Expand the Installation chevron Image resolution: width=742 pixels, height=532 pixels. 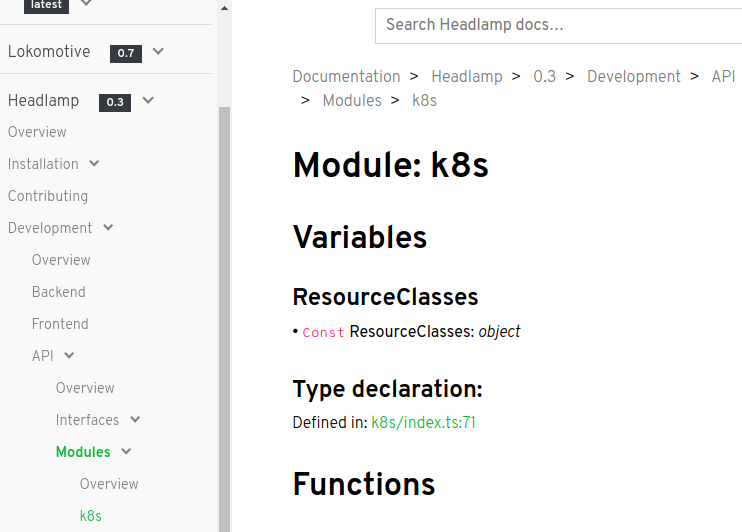tap(94, 164)
